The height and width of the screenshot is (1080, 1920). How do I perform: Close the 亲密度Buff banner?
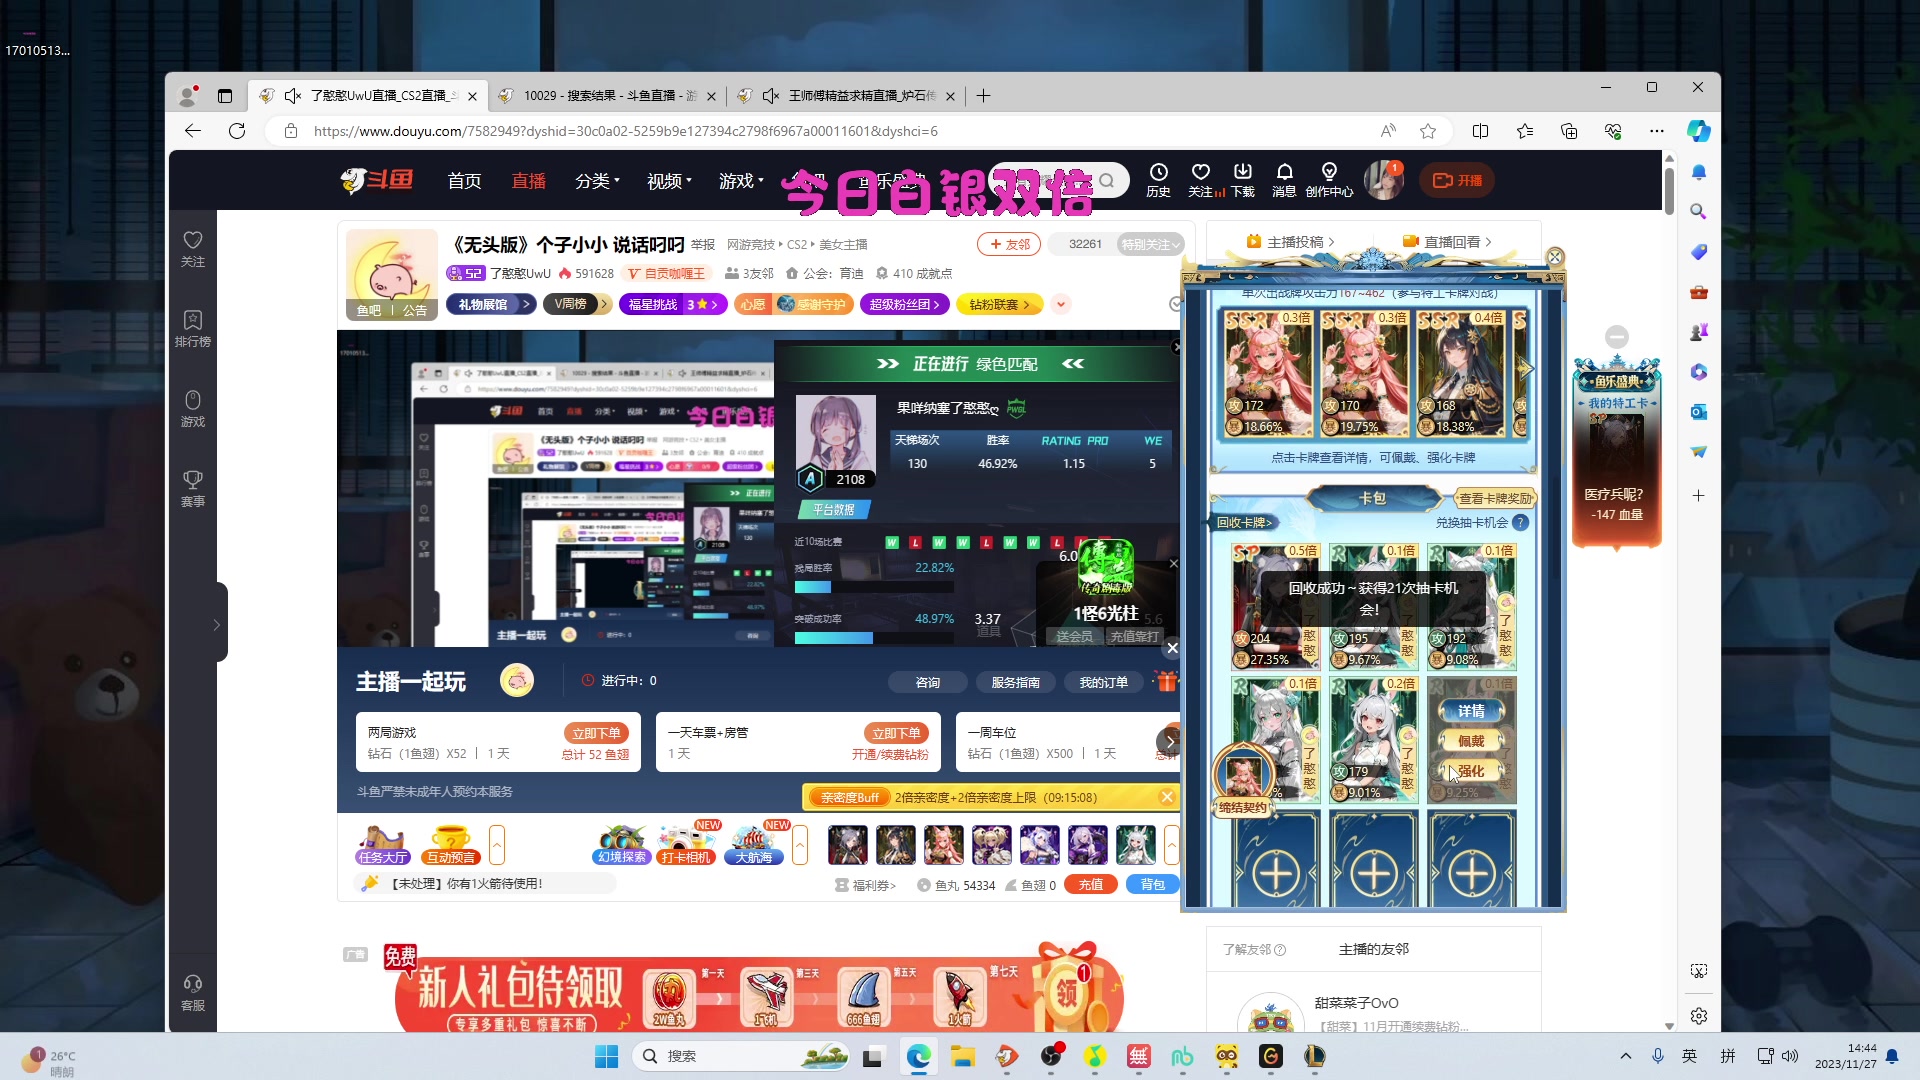click(1166, 797)
